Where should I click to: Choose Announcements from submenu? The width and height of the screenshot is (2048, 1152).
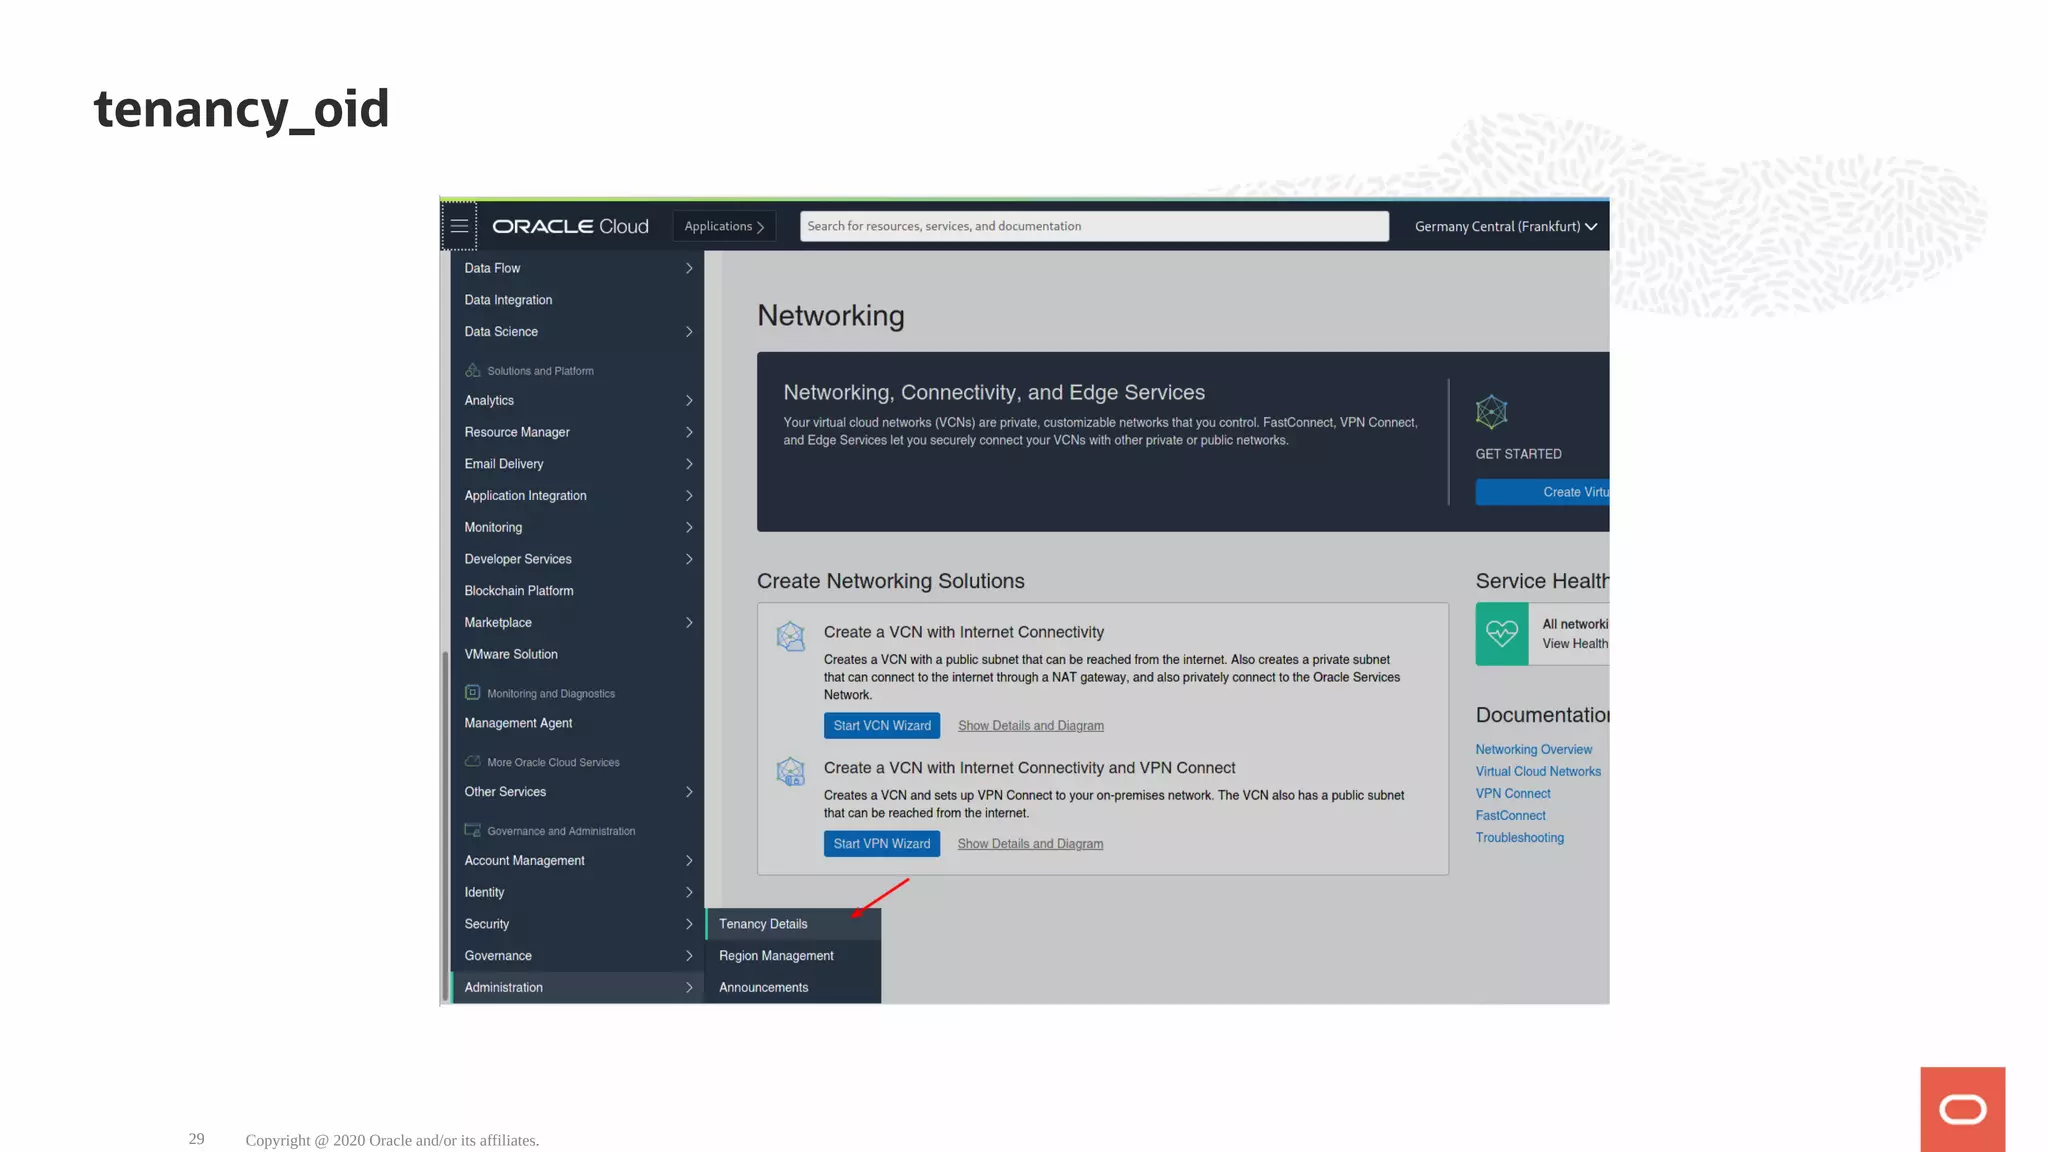point(793,987)
